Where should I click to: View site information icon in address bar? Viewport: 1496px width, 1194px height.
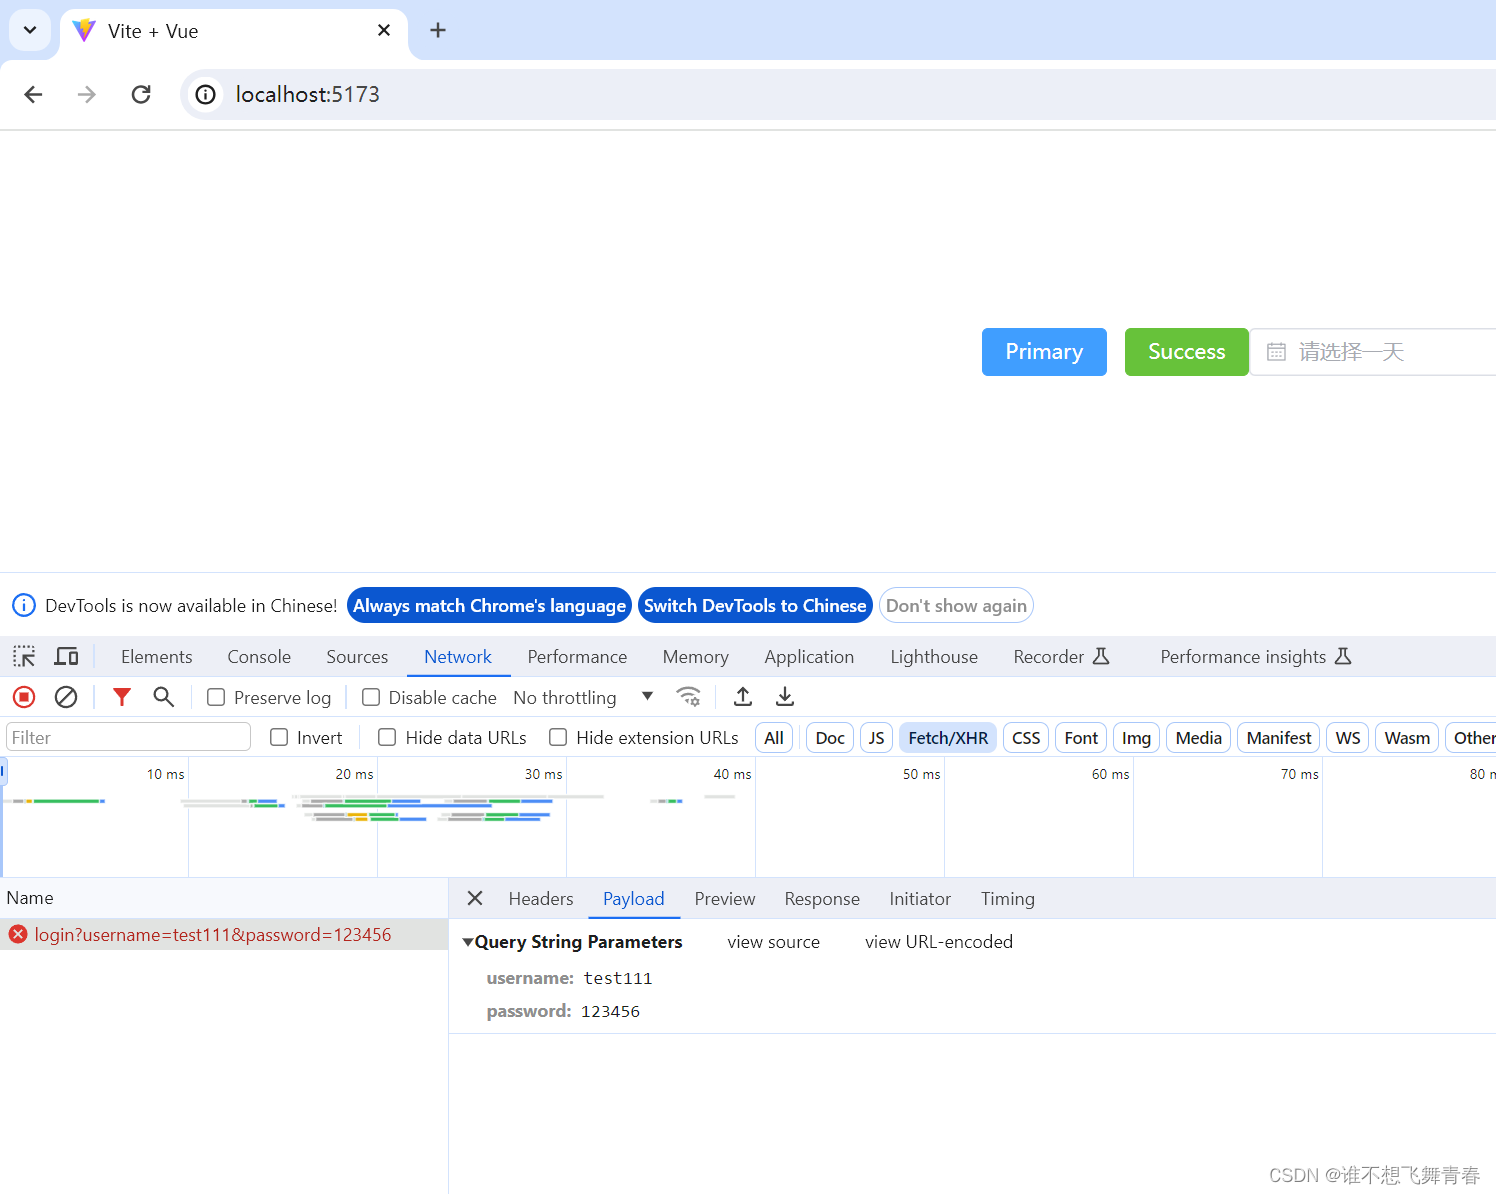tap(205, 94)
